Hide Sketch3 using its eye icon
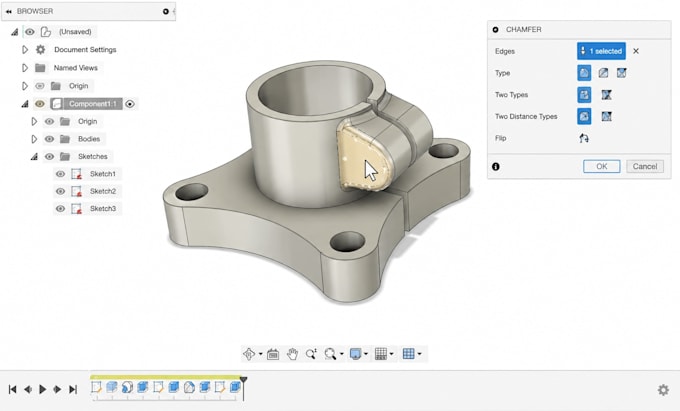 click(60, 209)
